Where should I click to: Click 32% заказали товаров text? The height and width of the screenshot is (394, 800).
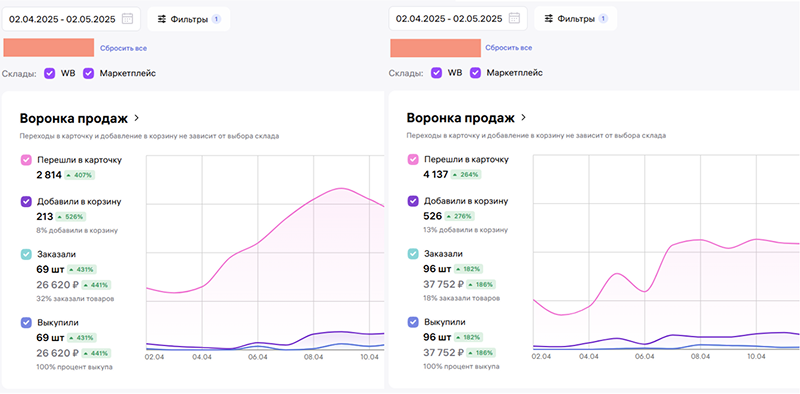[75, 299]
